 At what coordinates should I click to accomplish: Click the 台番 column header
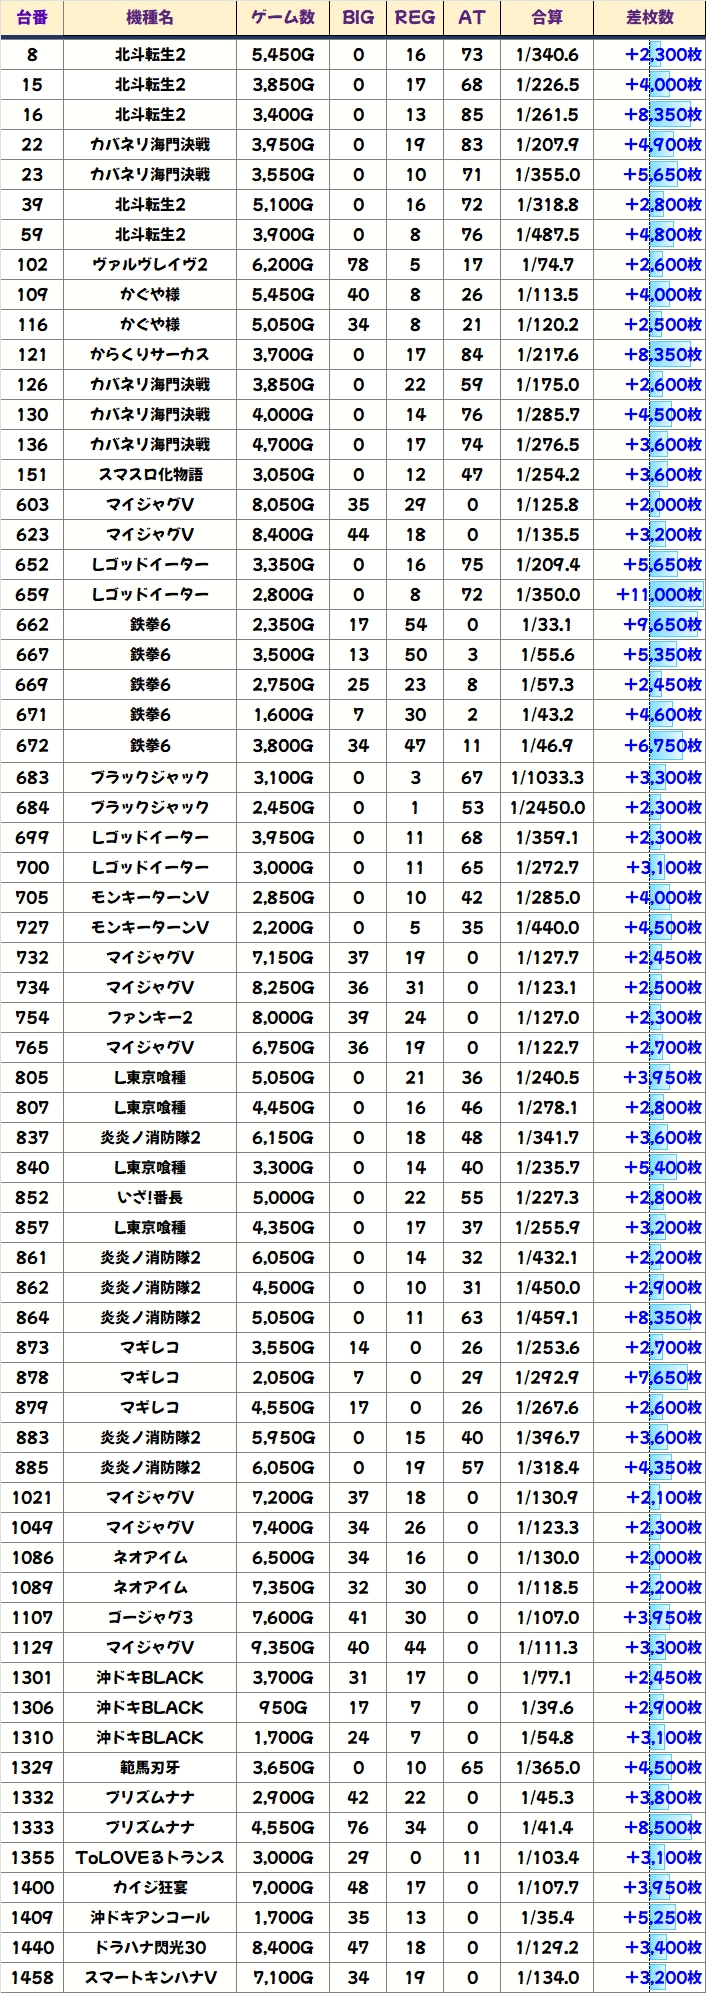(32, 18)
